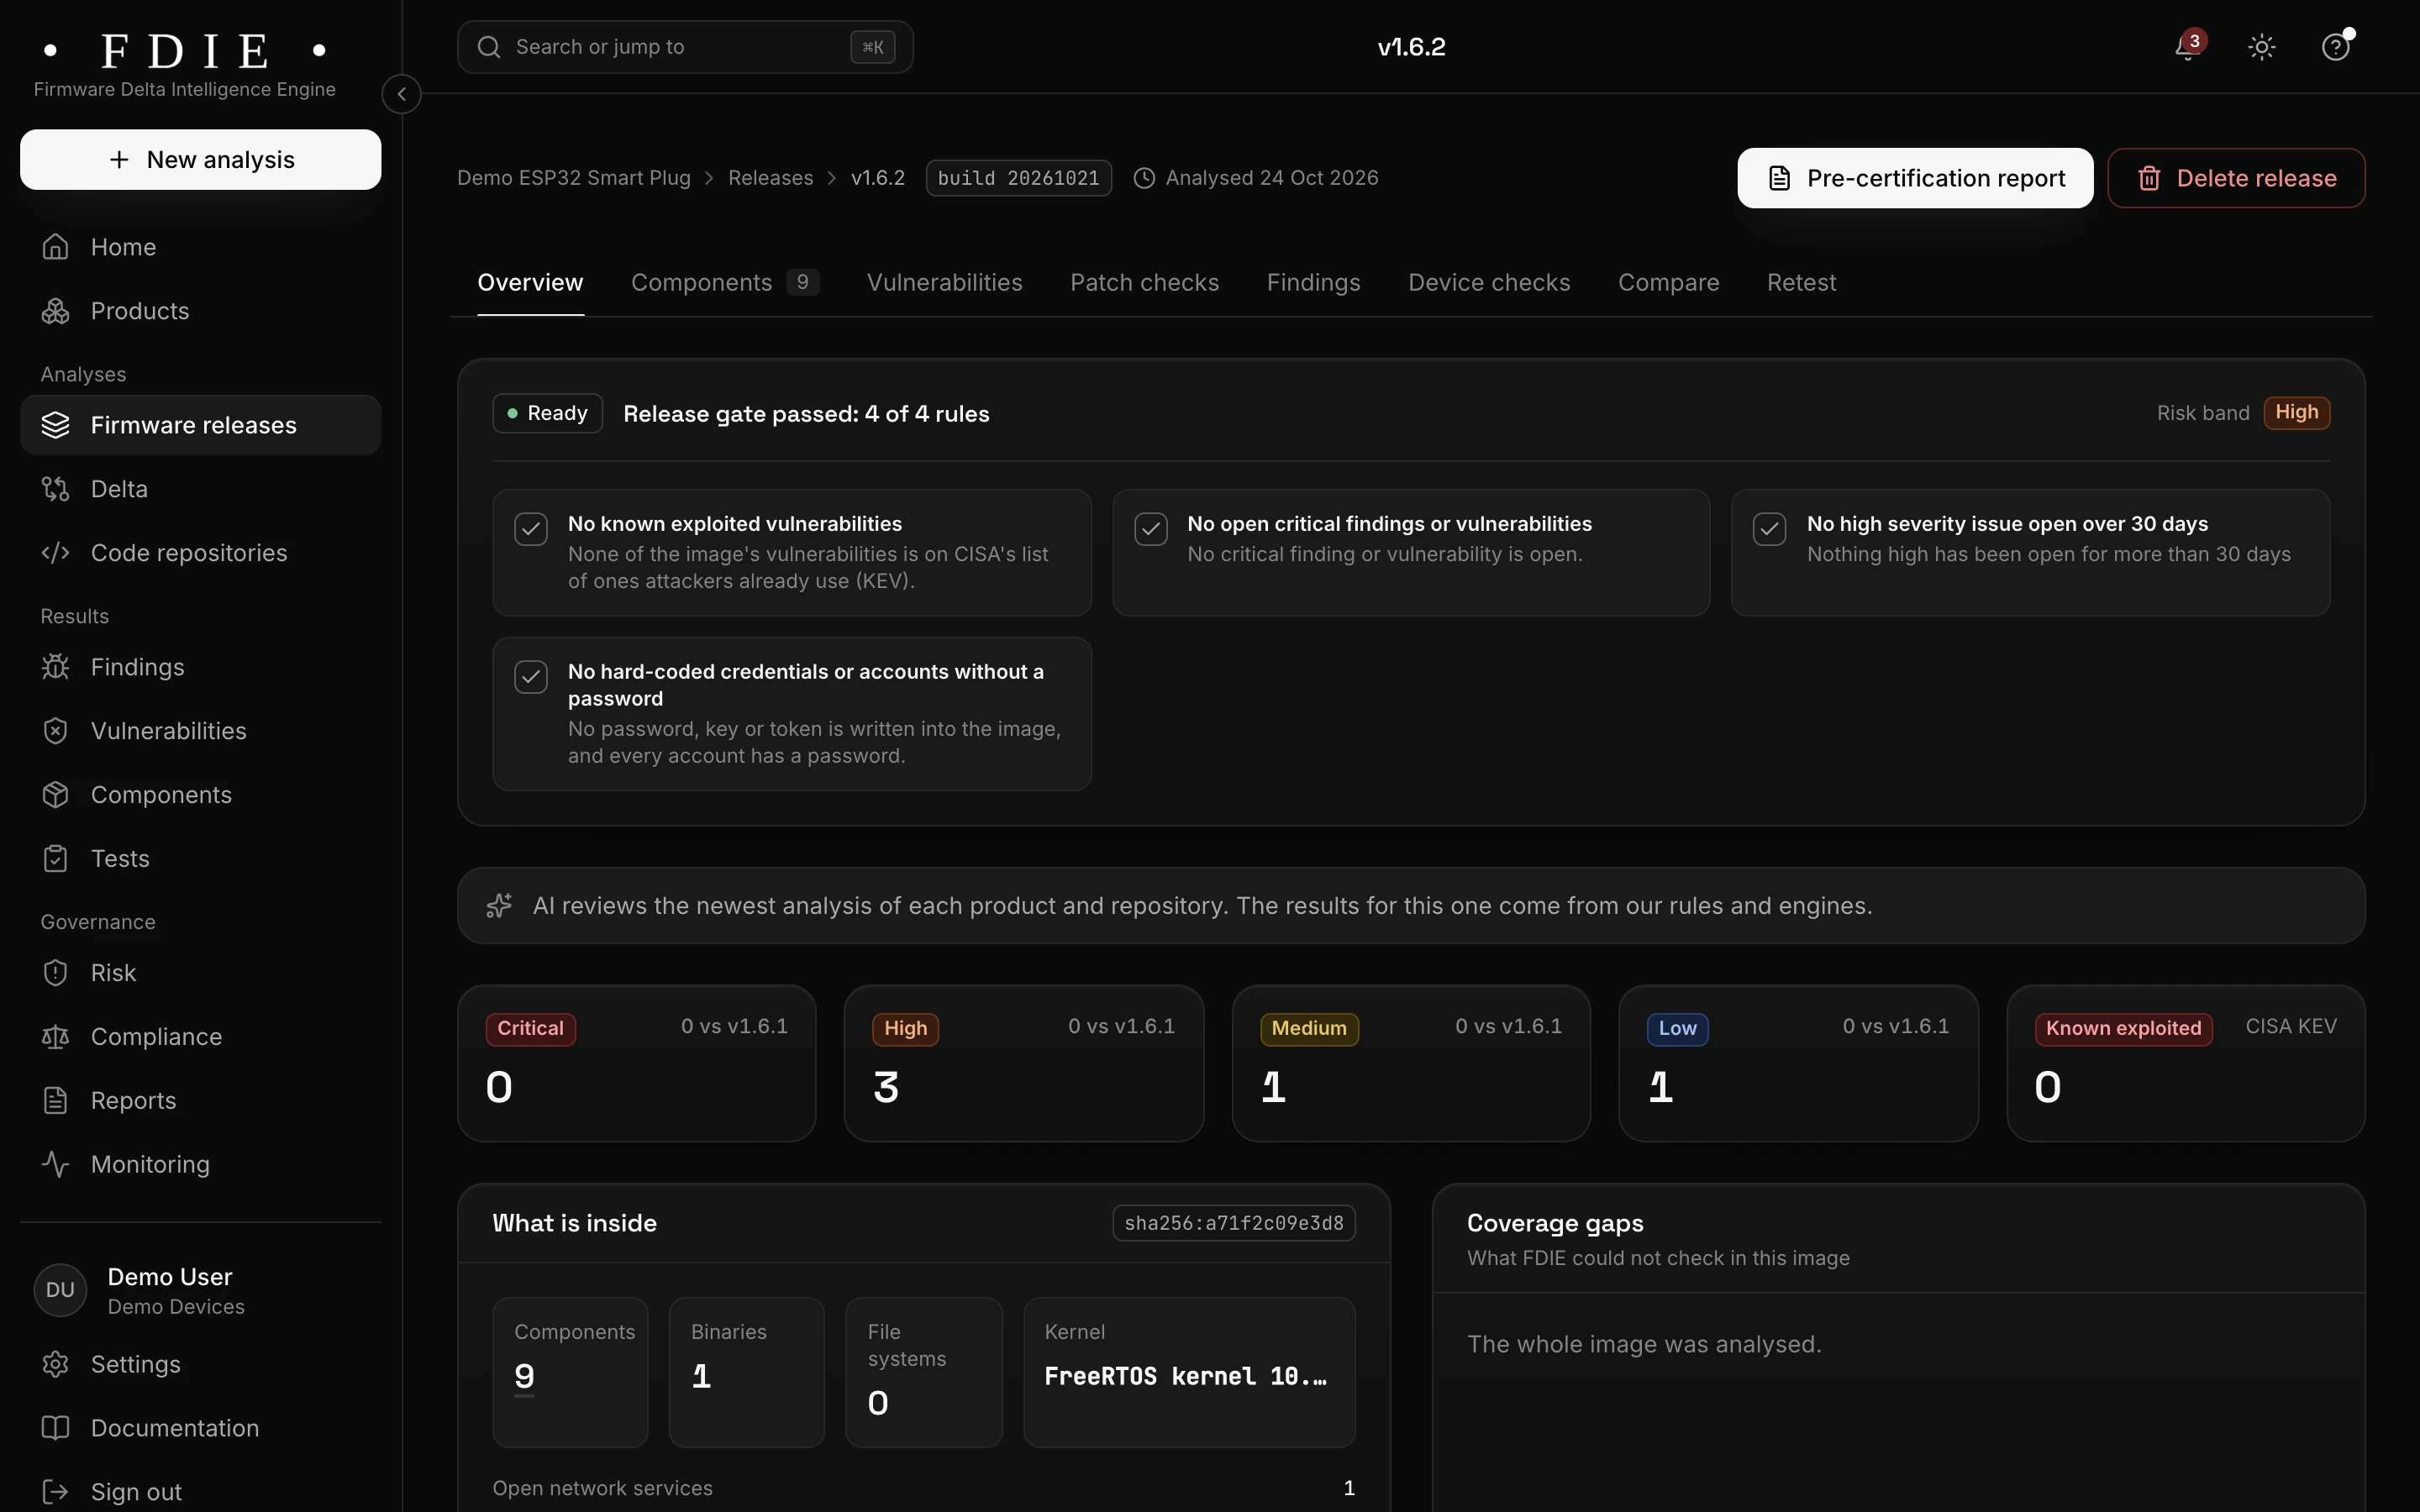Click checkbox for No hard-coded credentials
The width and height of the screenshot is (2420, 1512).
tap(531, 677)
